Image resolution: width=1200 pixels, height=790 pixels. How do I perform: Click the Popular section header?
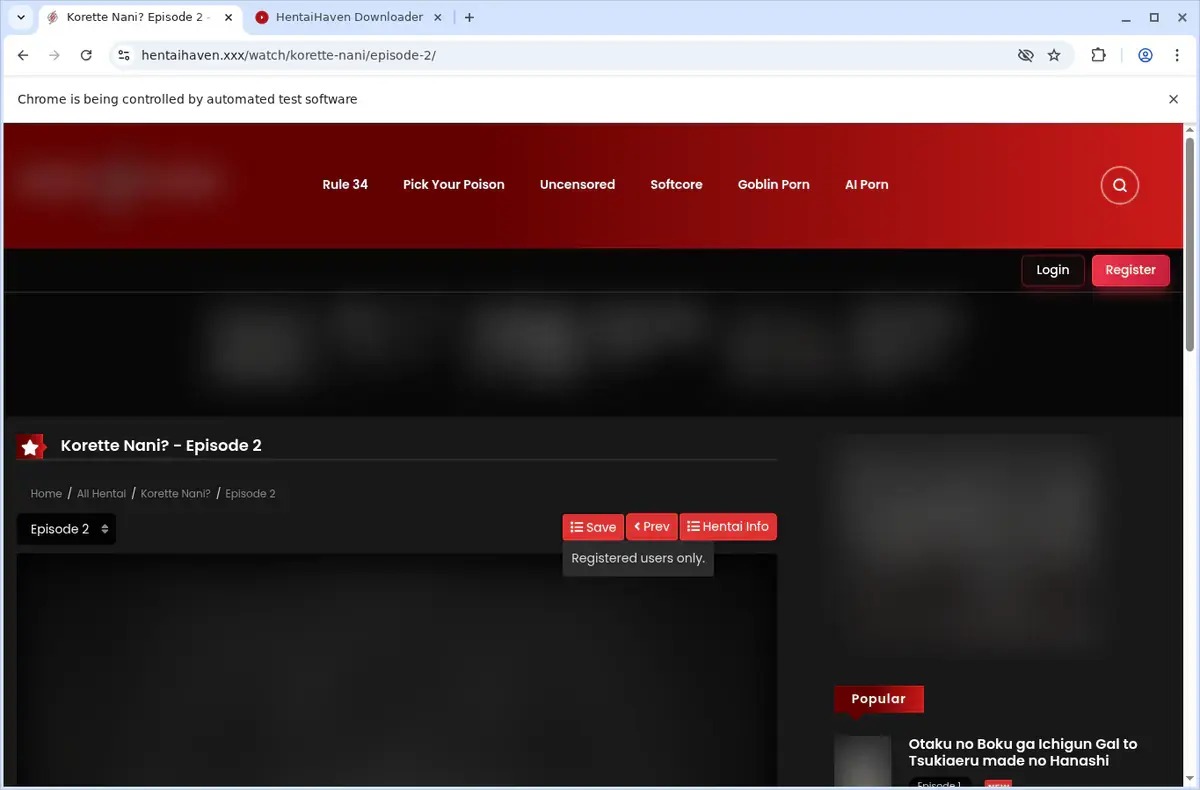tap(878, 699)
